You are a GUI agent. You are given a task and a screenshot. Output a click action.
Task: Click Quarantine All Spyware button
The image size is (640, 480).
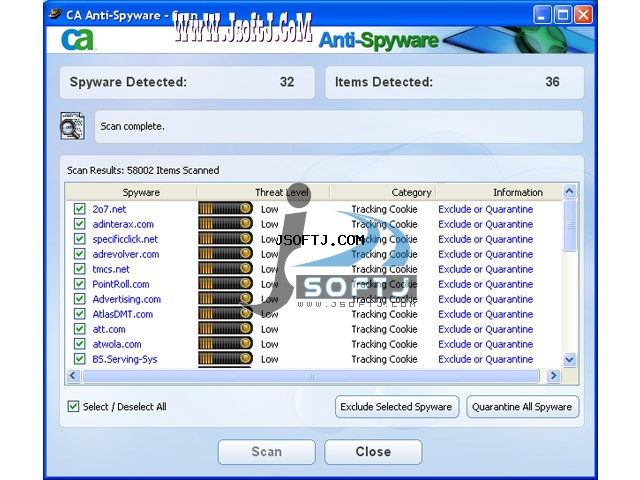(522, 407)
